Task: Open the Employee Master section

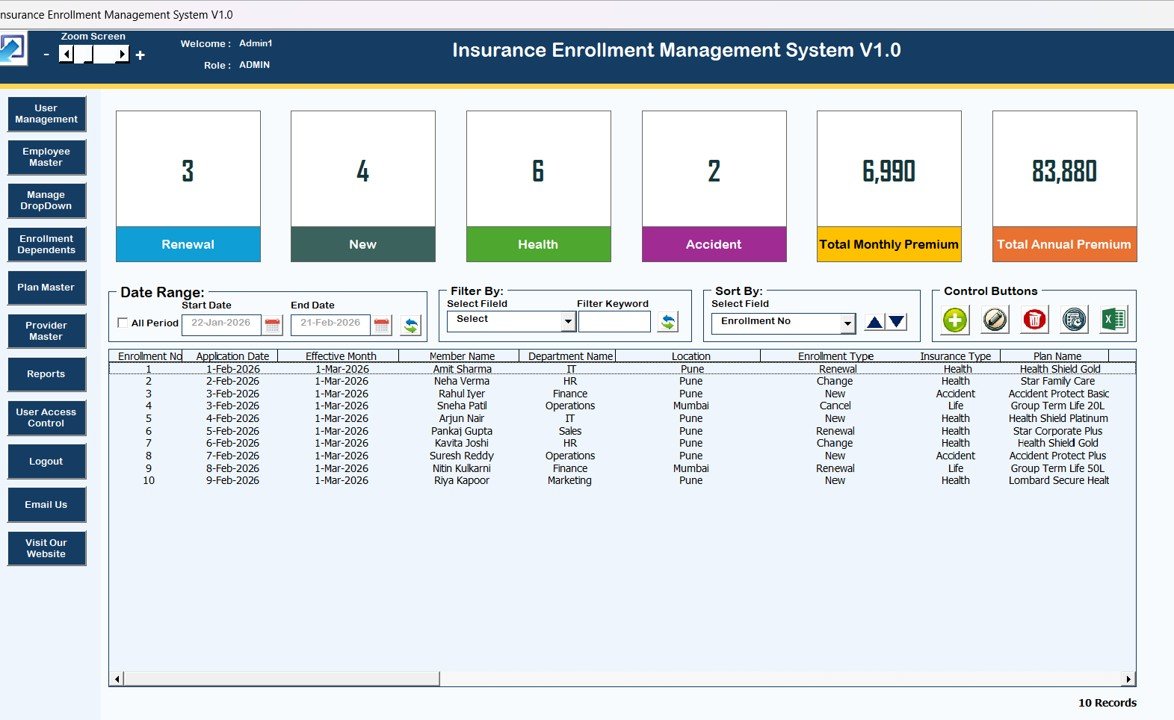Action: (46, 157)
